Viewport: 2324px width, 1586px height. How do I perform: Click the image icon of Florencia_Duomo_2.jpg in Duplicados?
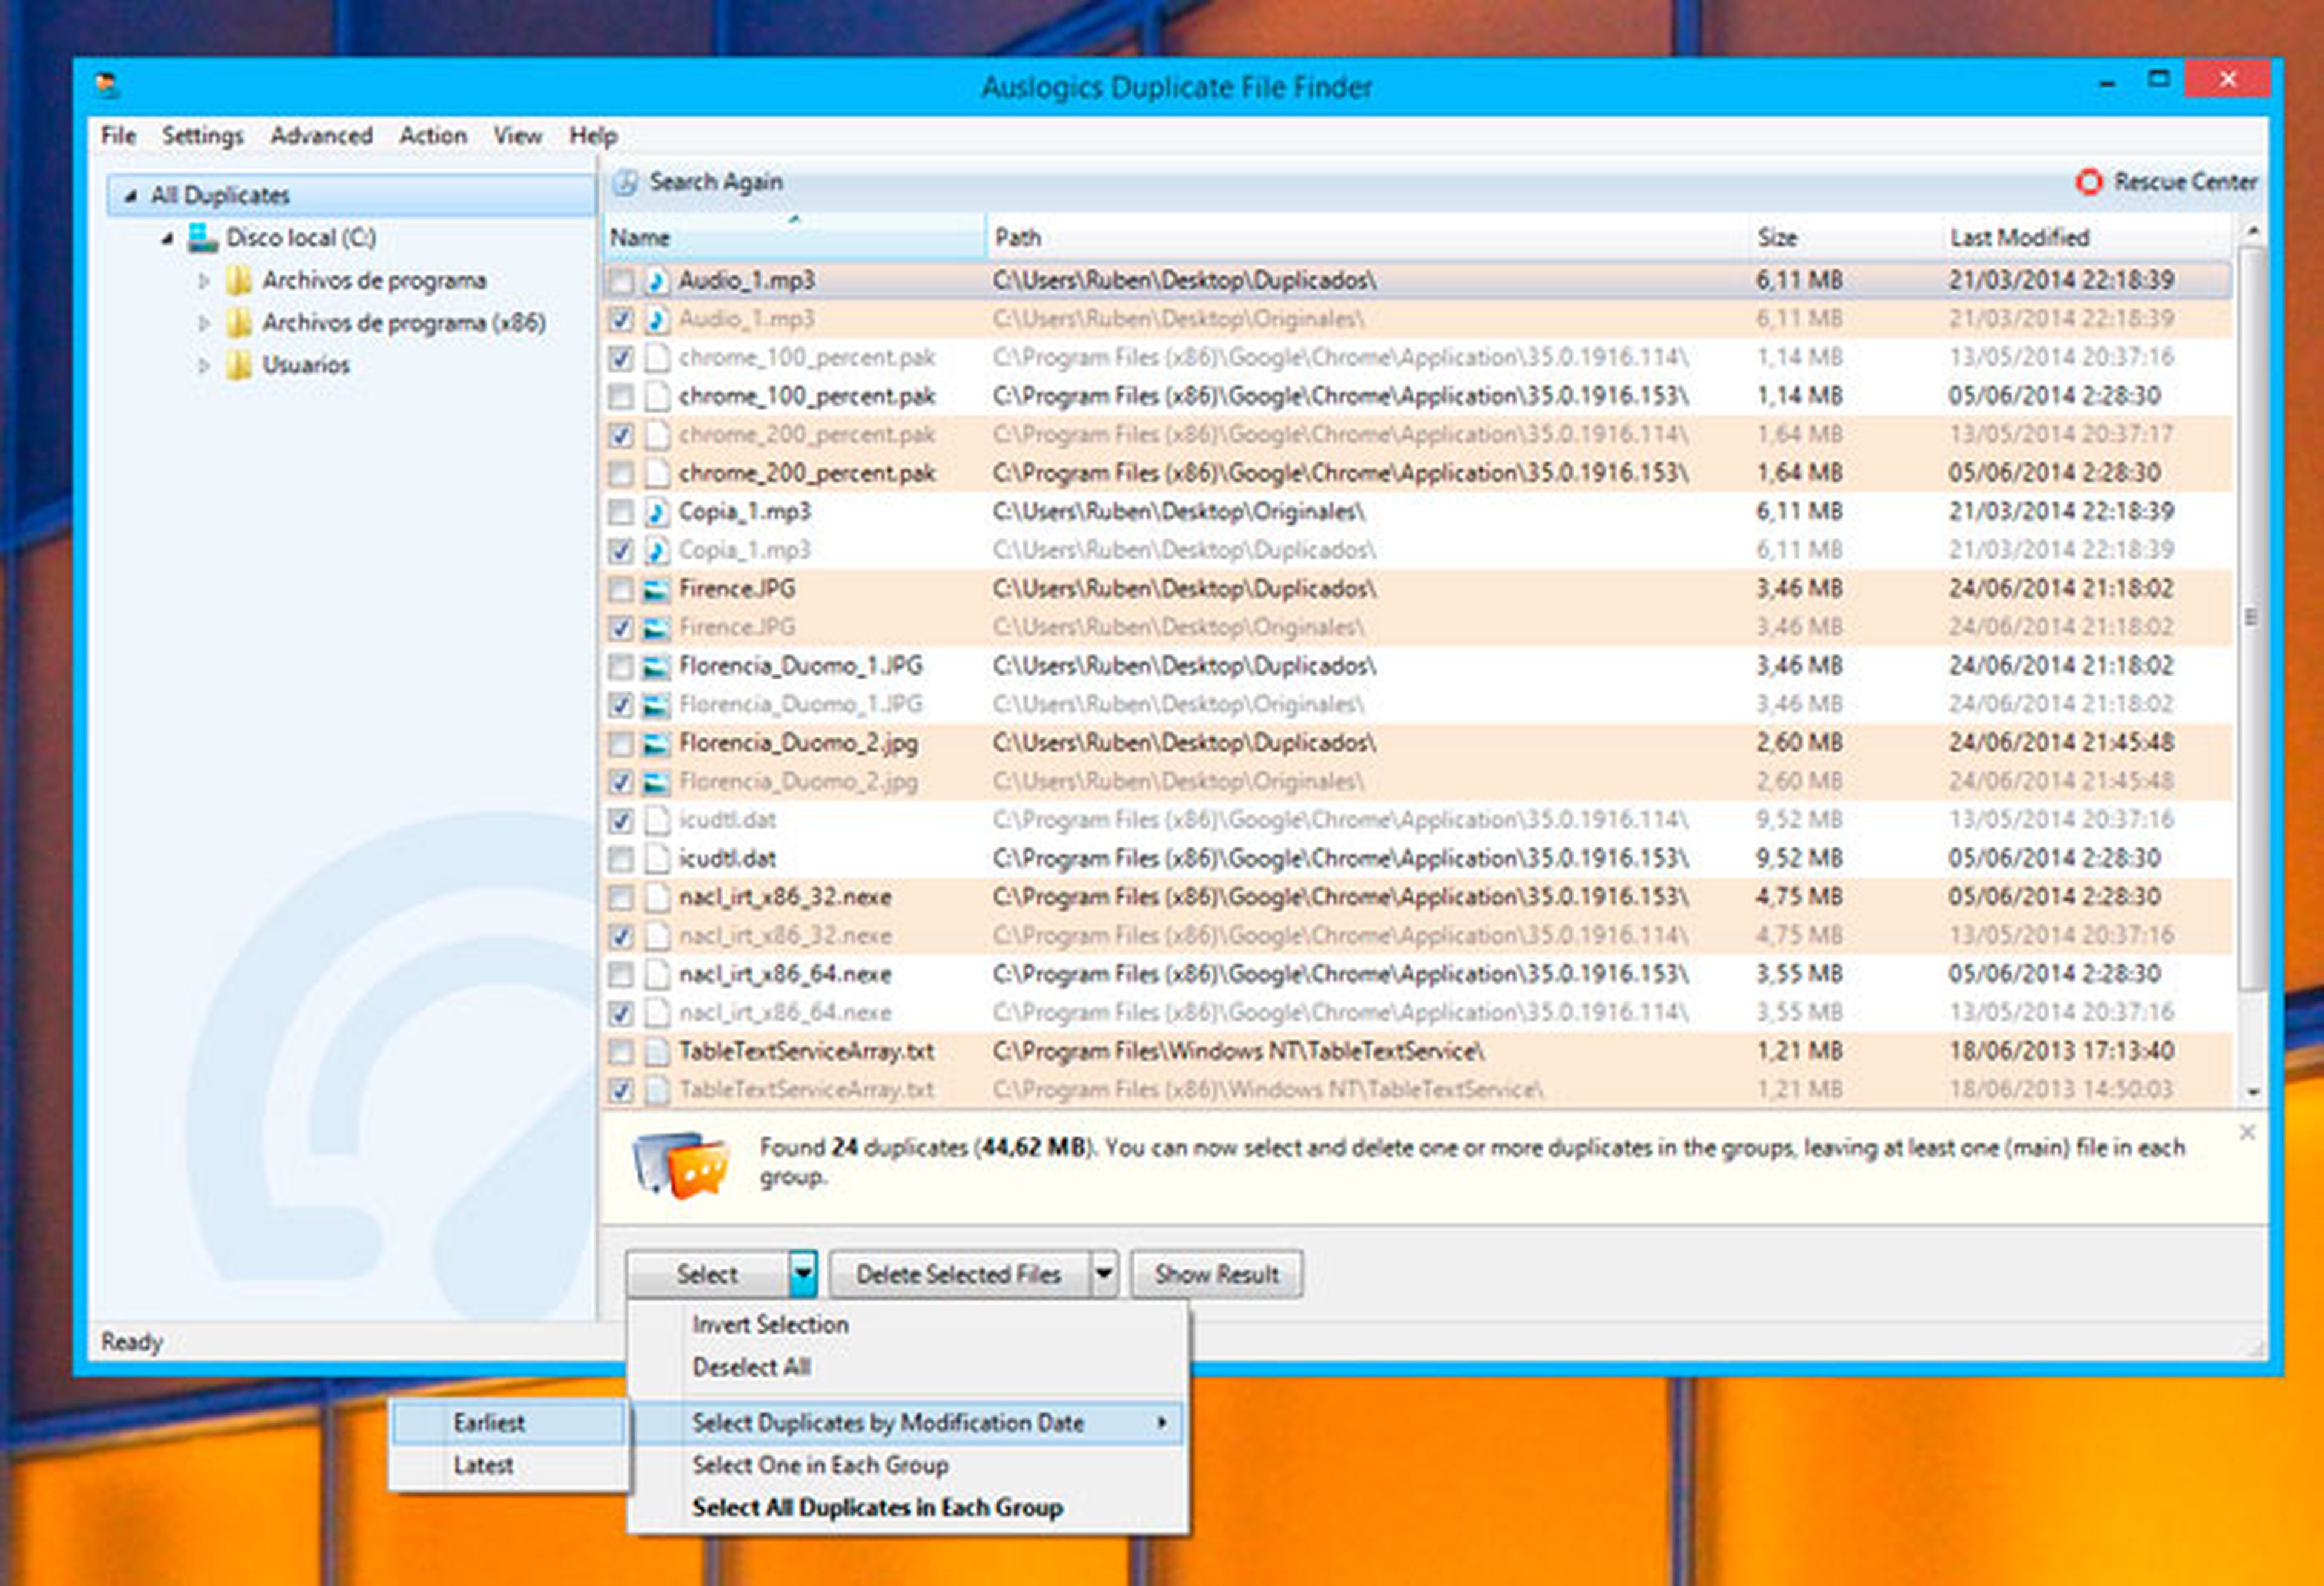[x=656, y=743]
